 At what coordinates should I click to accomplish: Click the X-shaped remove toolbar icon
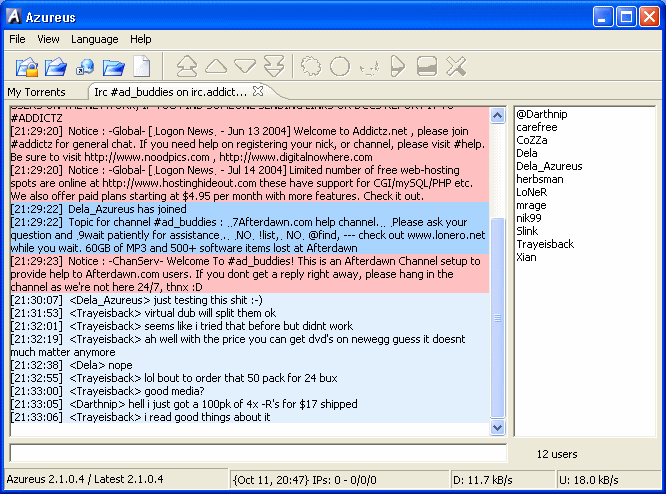coord(456,66)
